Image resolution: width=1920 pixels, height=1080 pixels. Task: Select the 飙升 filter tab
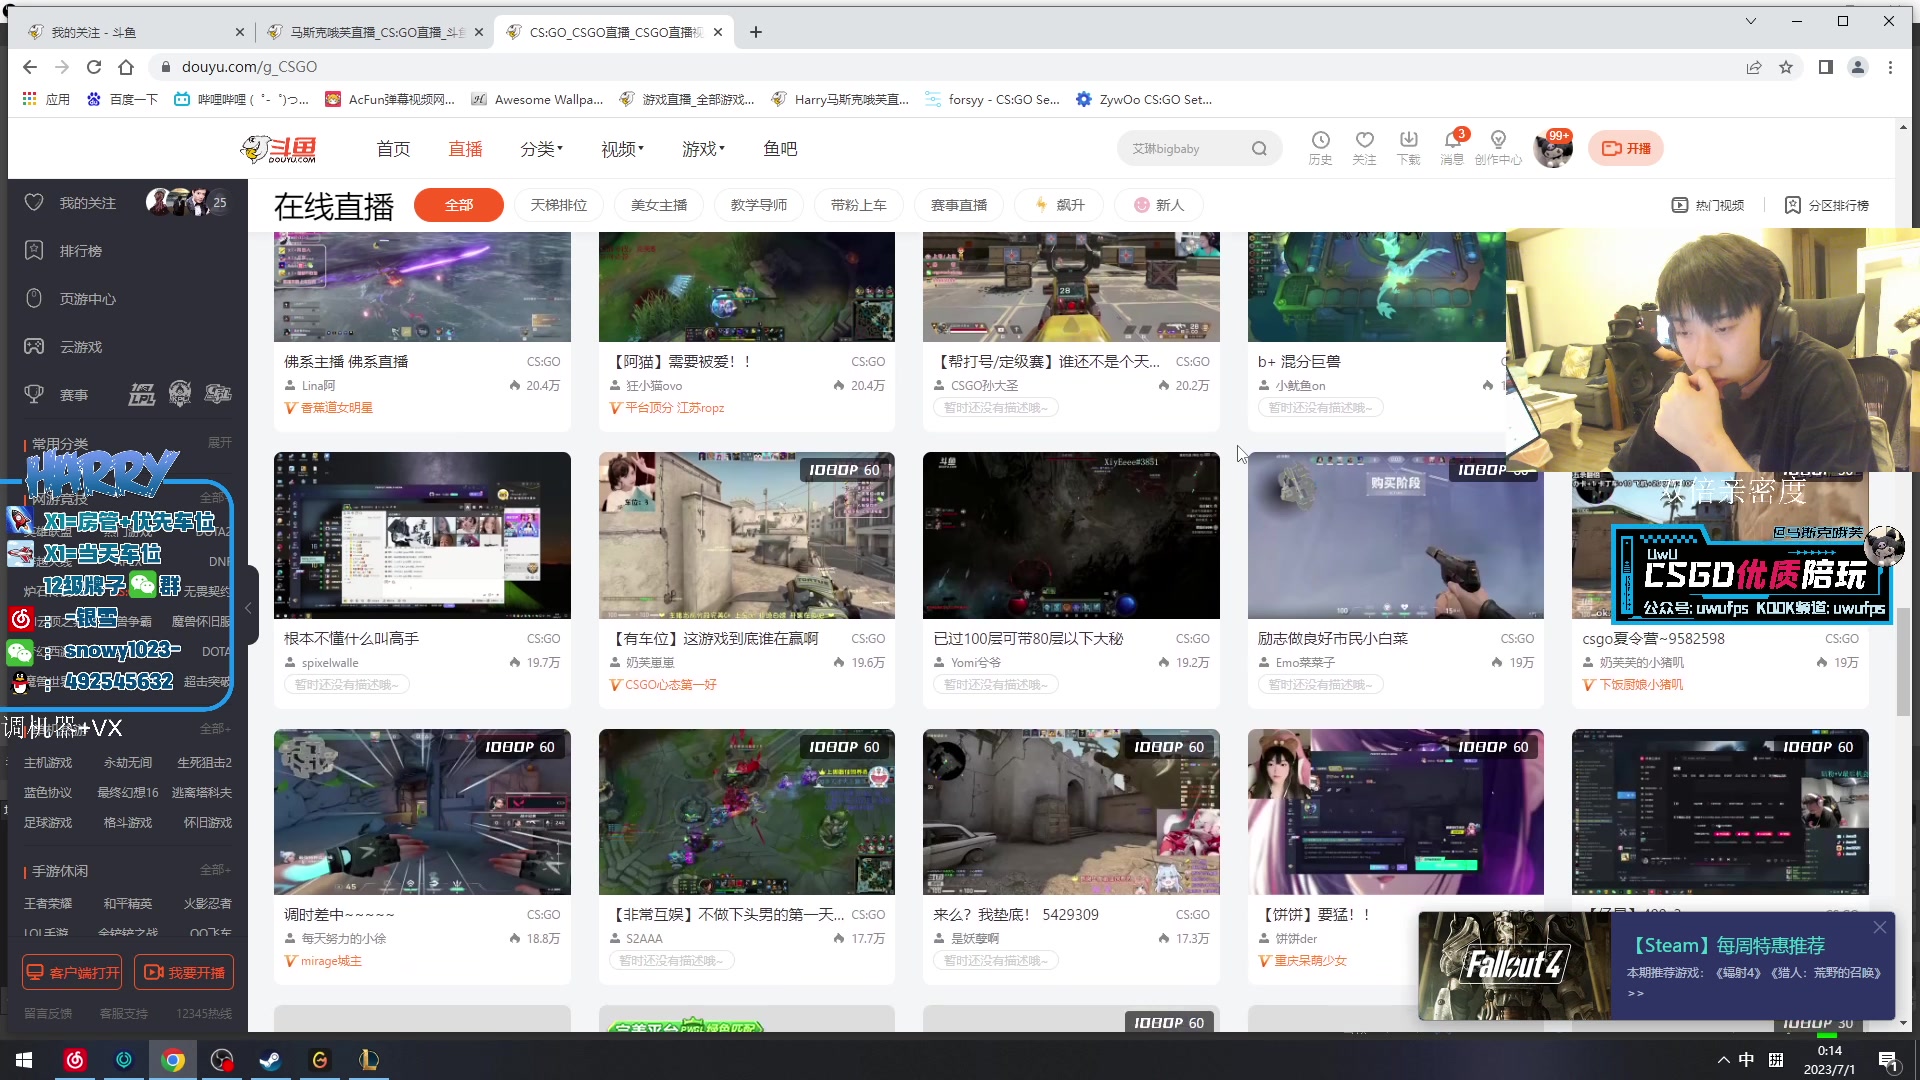[1059, 205]
